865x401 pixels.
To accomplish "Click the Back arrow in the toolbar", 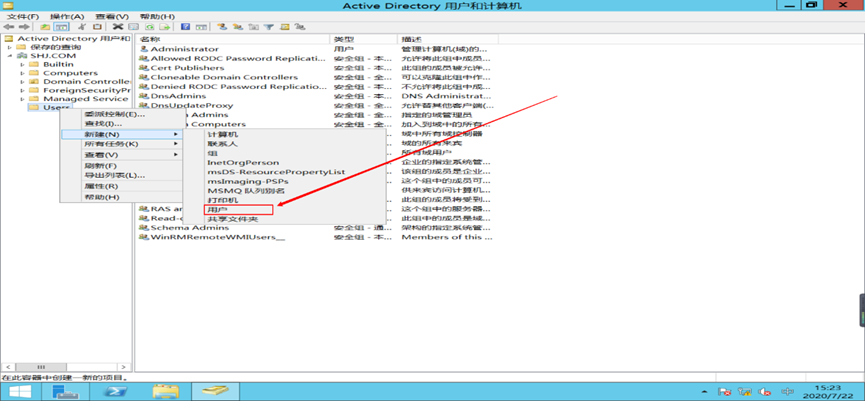I will click(9, 26).
